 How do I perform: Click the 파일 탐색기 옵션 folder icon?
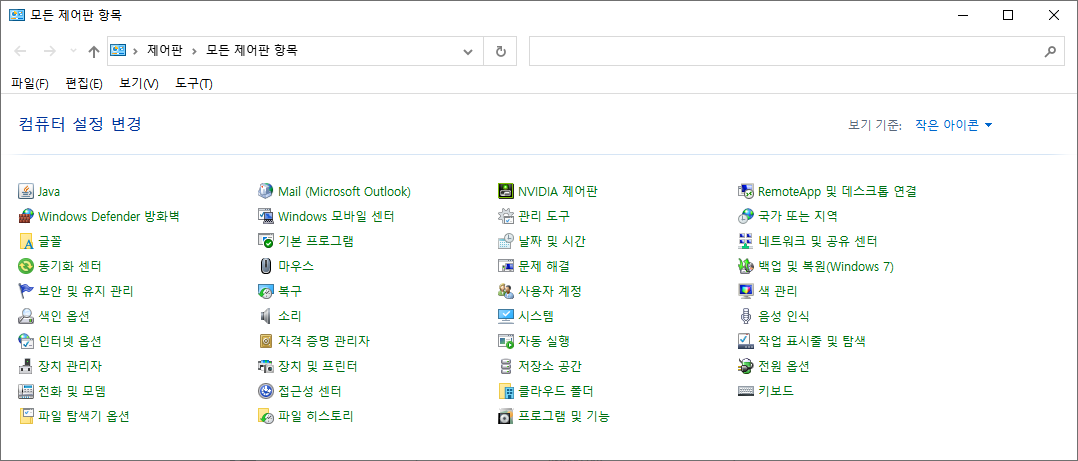(x=26, y=416)
